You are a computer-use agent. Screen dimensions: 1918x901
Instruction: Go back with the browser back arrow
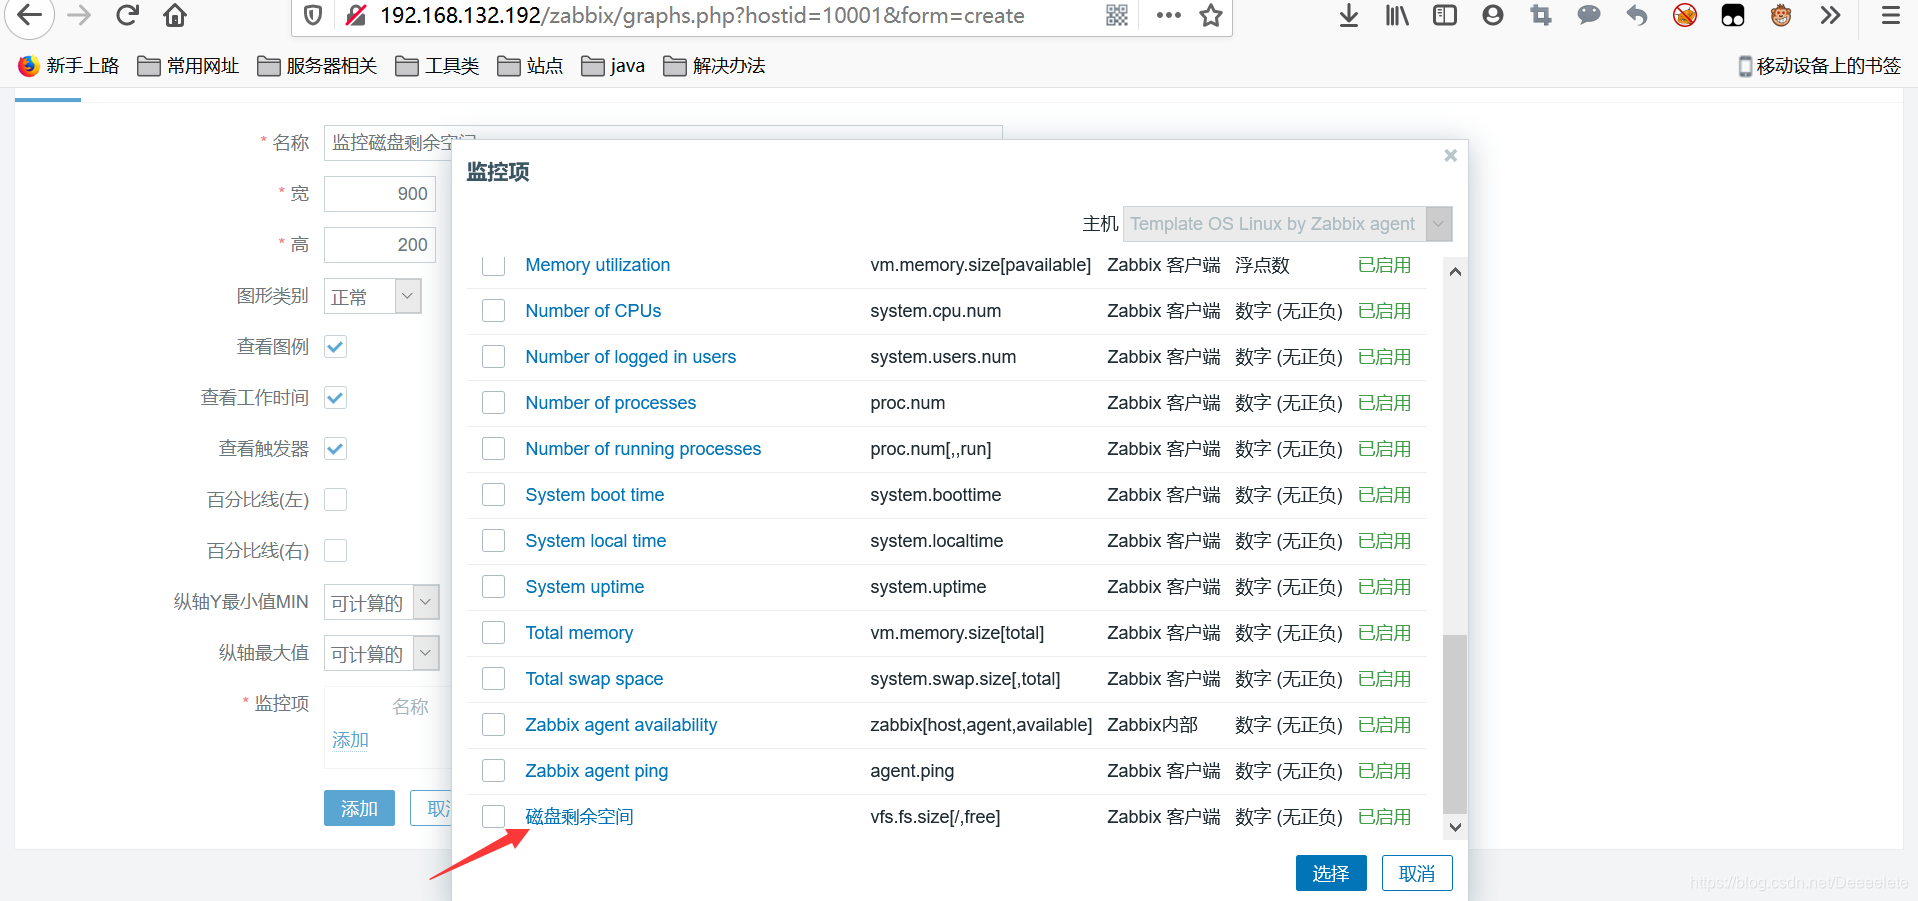30,15
